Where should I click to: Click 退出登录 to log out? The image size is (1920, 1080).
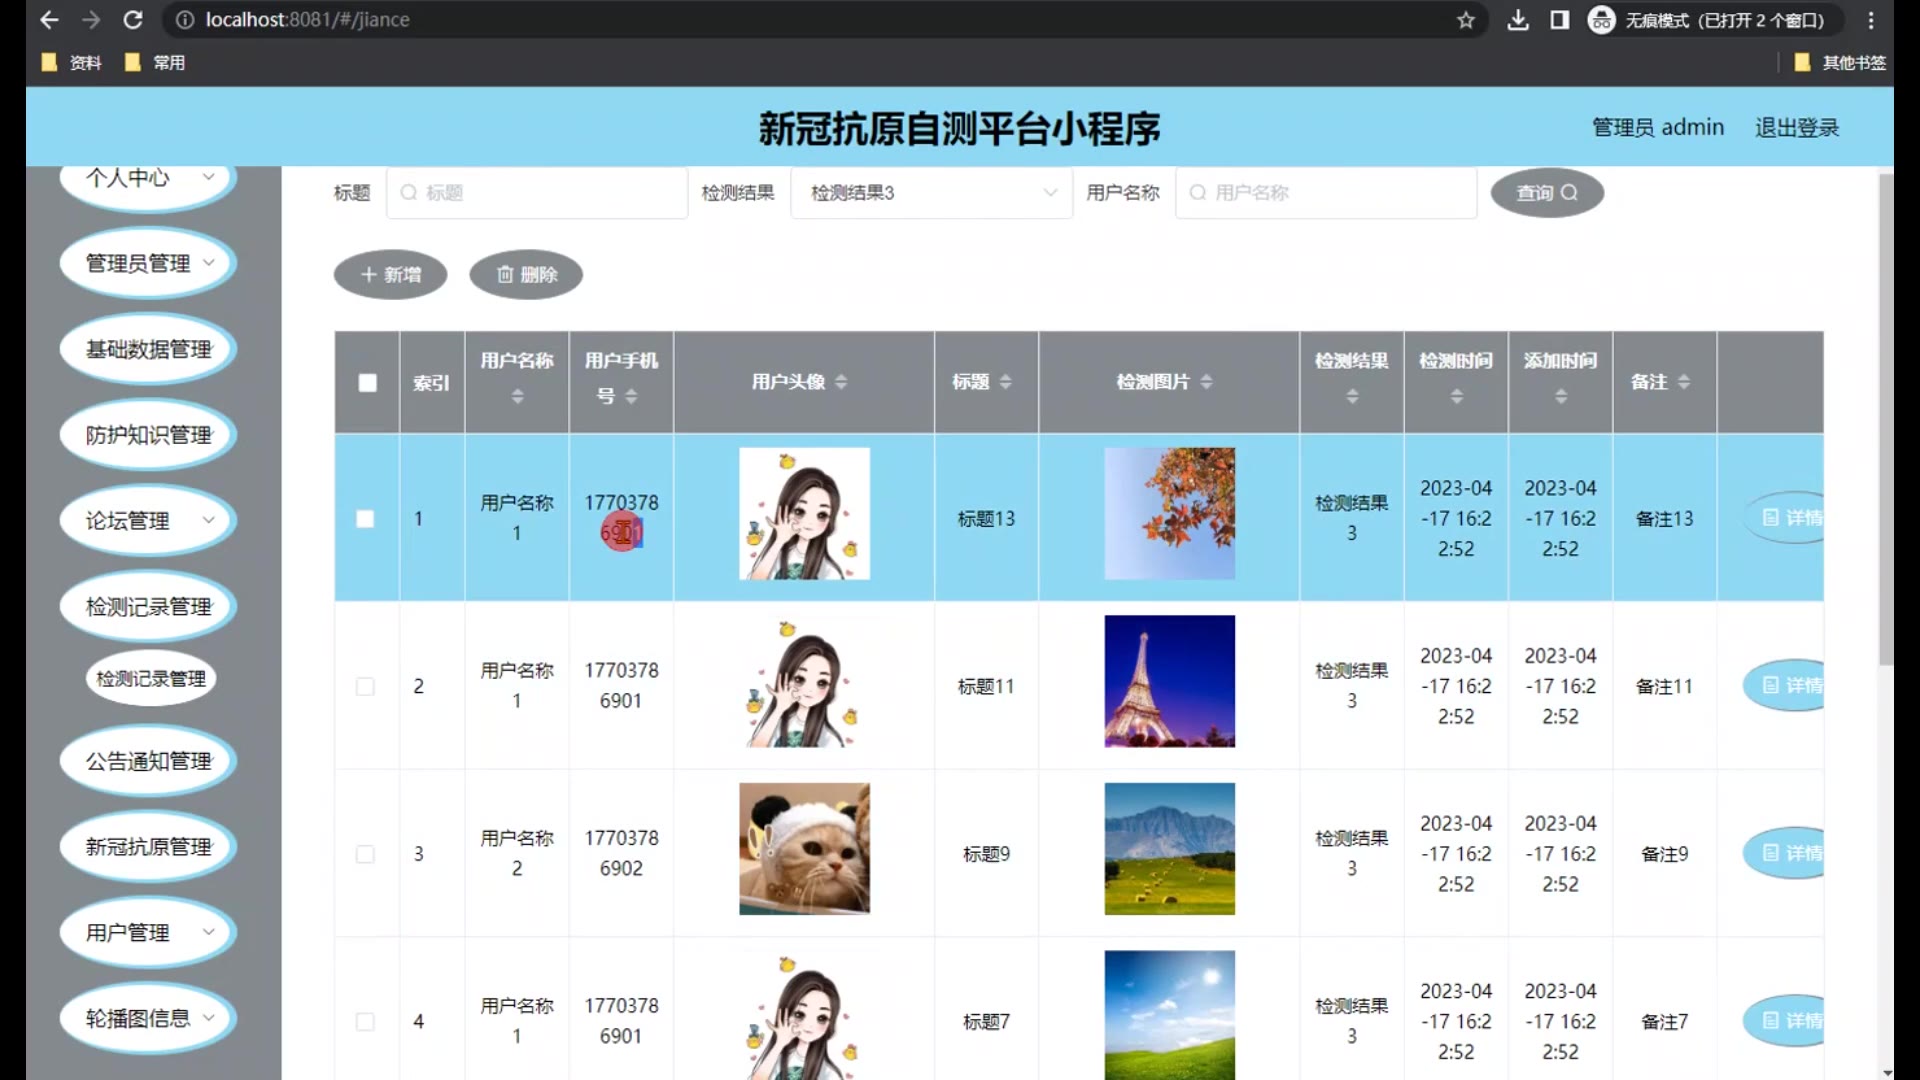[x=1797, y=128]
